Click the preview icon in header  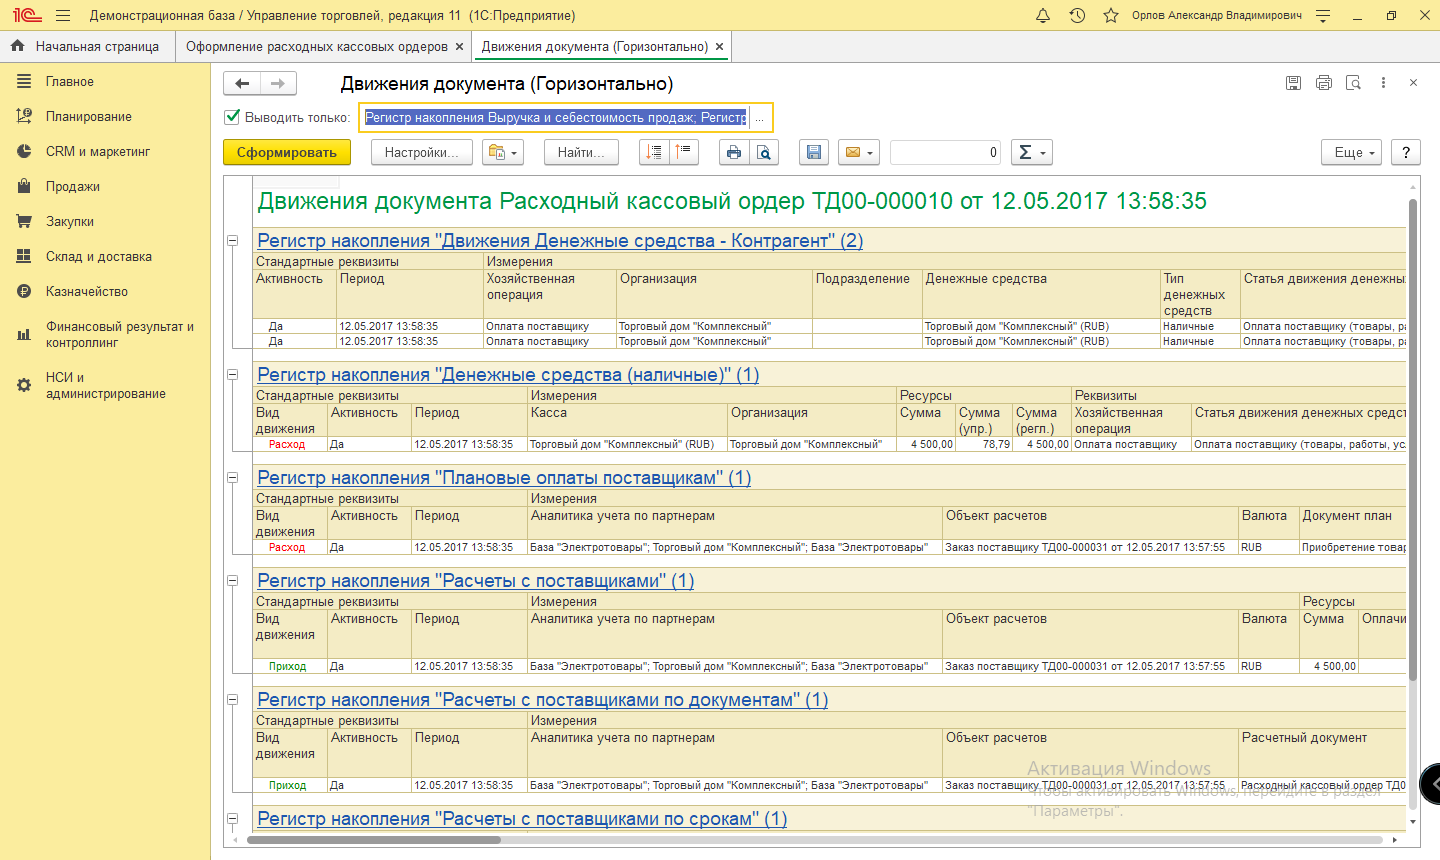1354,83
